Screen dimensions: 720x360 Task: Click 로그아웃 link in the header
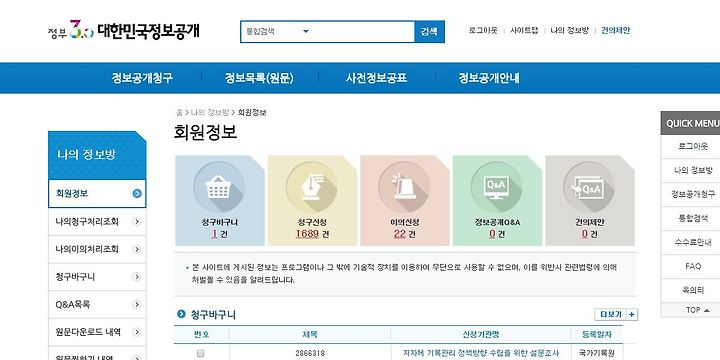[483, 30]
